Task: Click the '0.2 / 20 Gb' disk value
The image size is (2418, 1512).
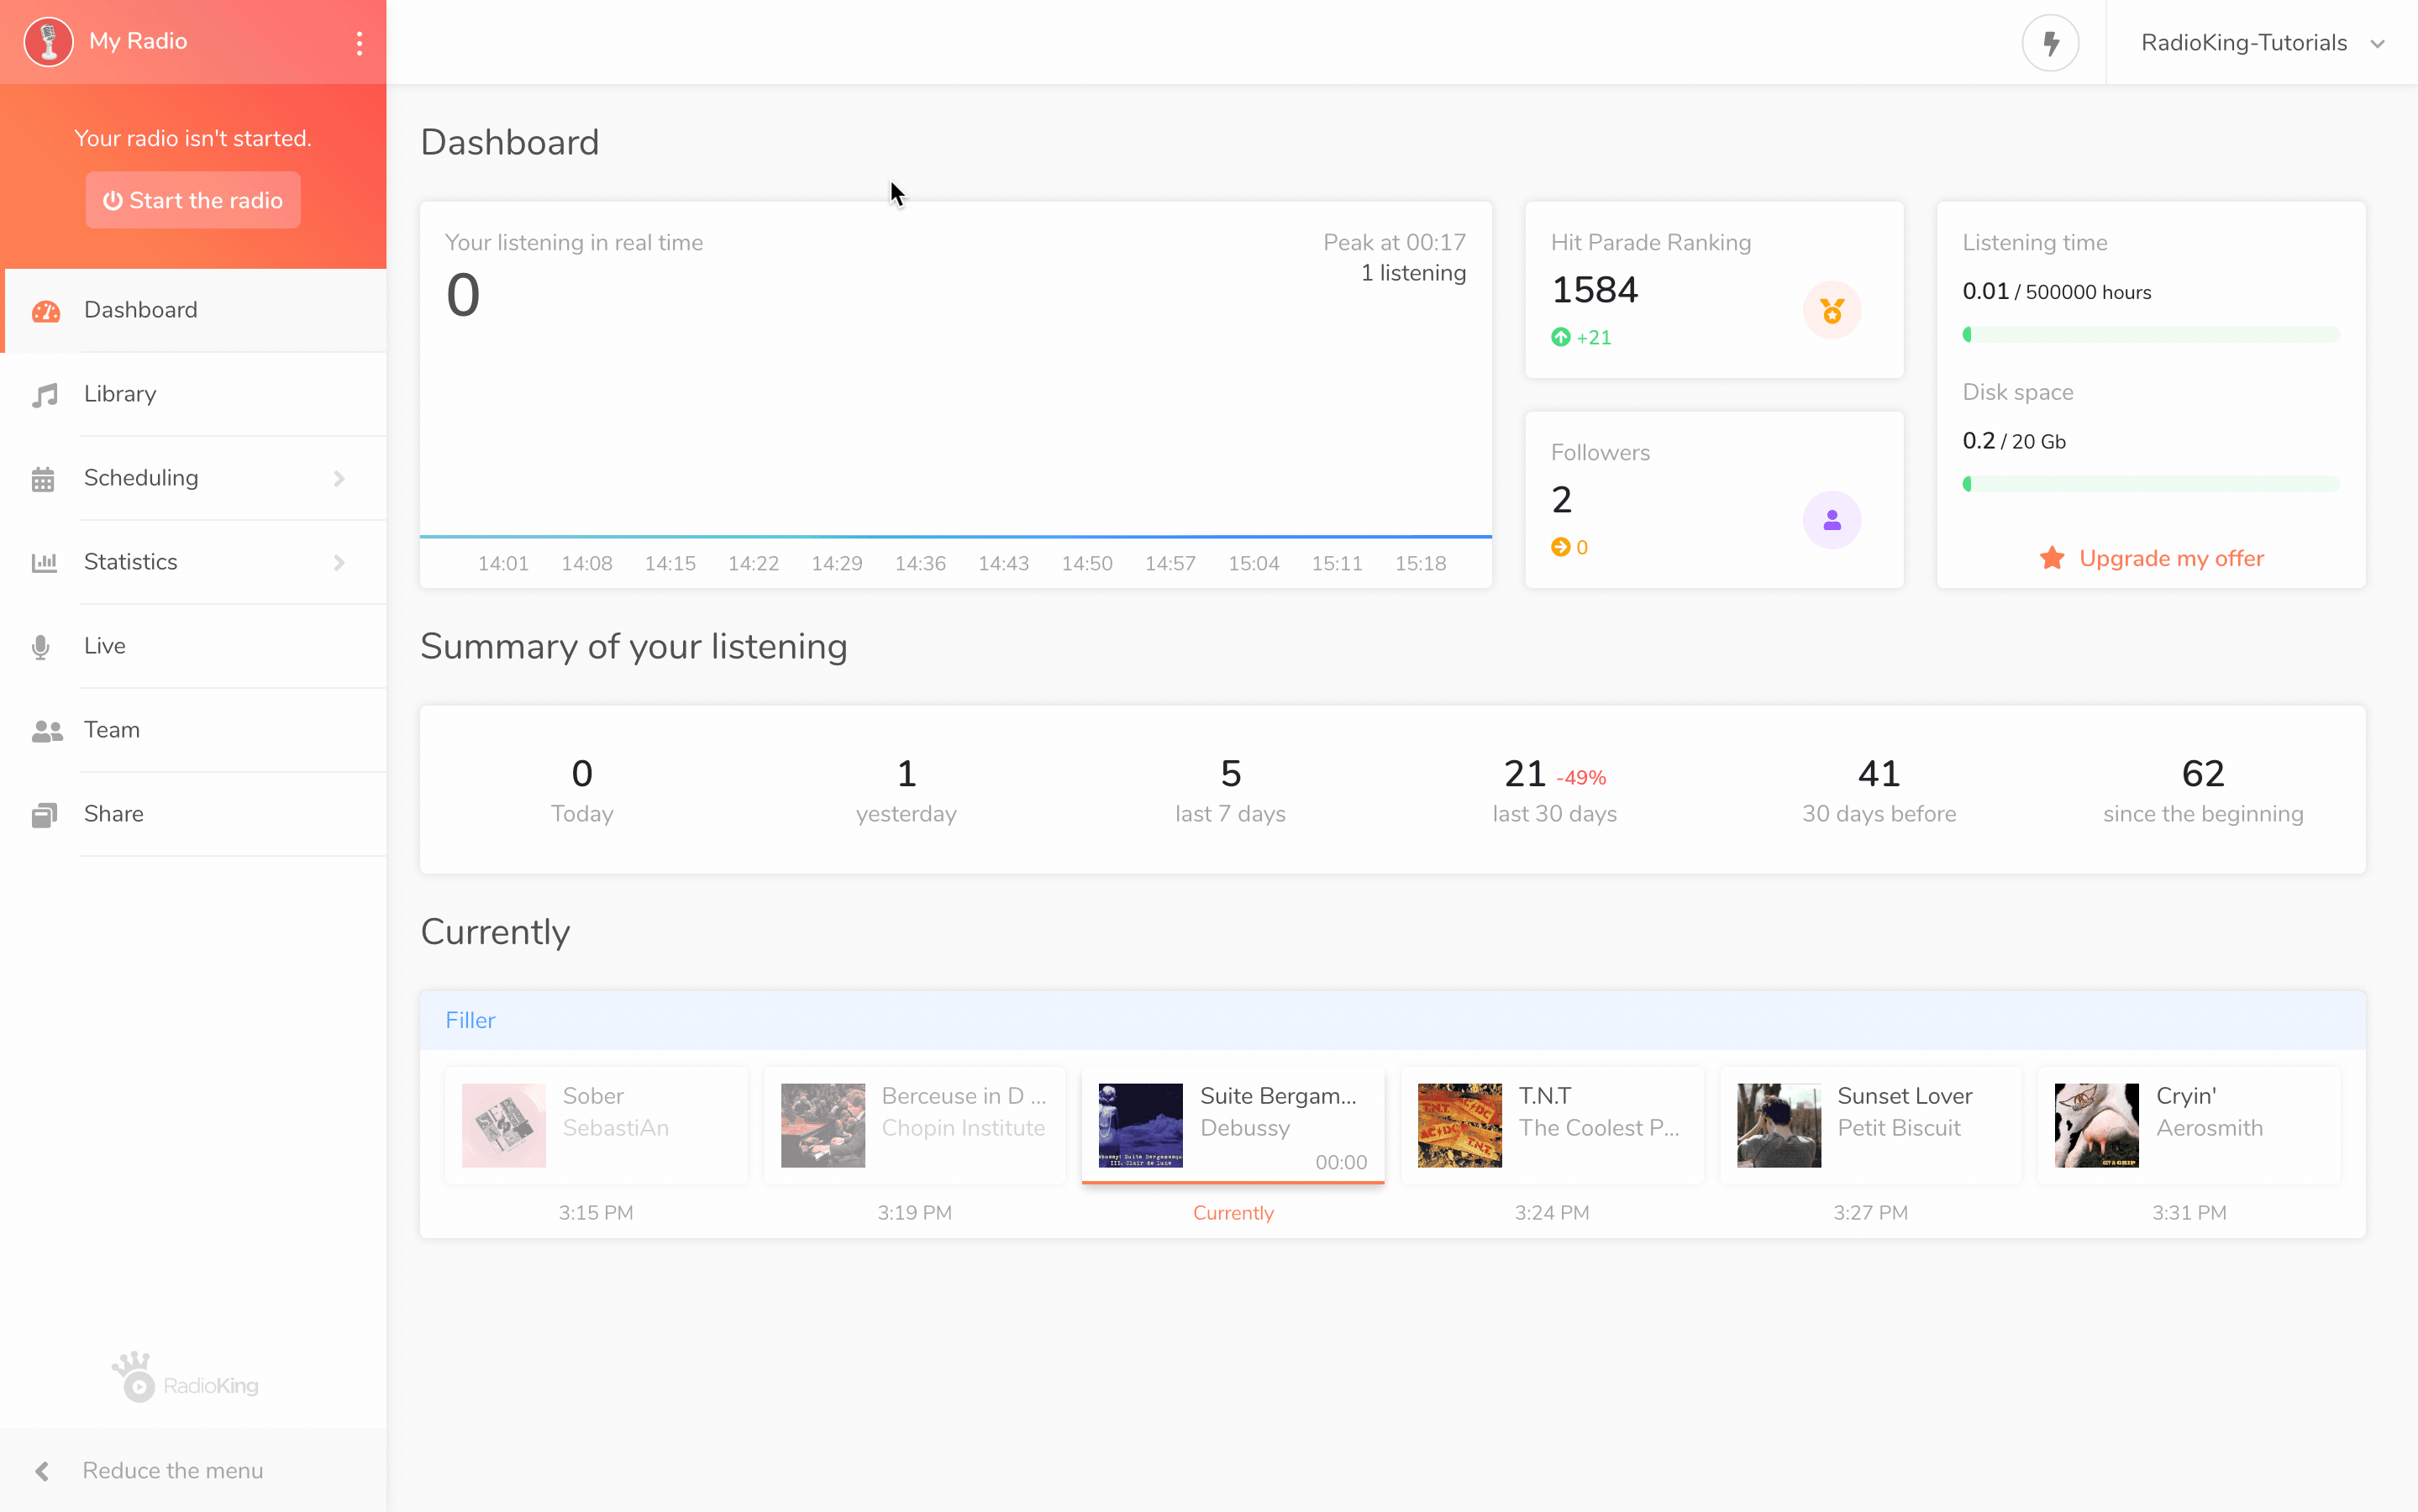Action: click(x=2014, y=441)
